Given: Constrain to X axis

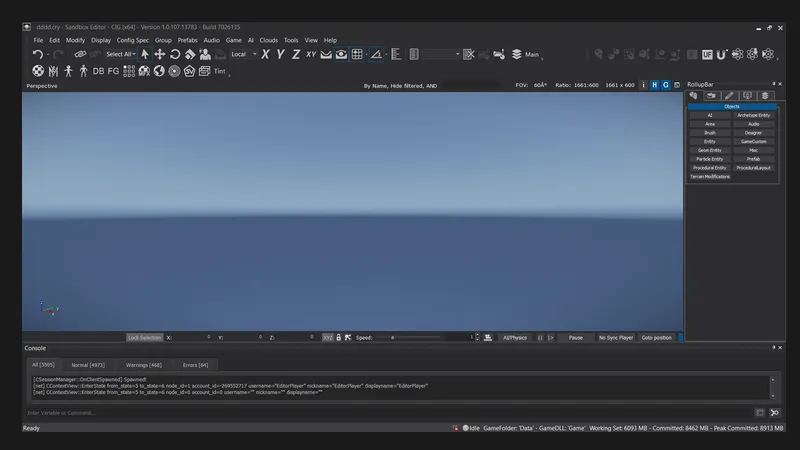Looking at the screenshot, I should point(265,54).
